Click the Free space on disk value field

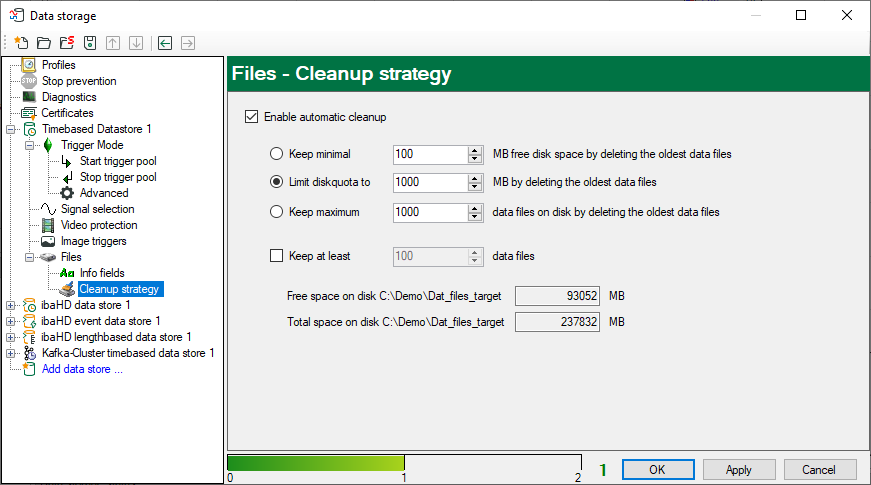pos(557,296)
